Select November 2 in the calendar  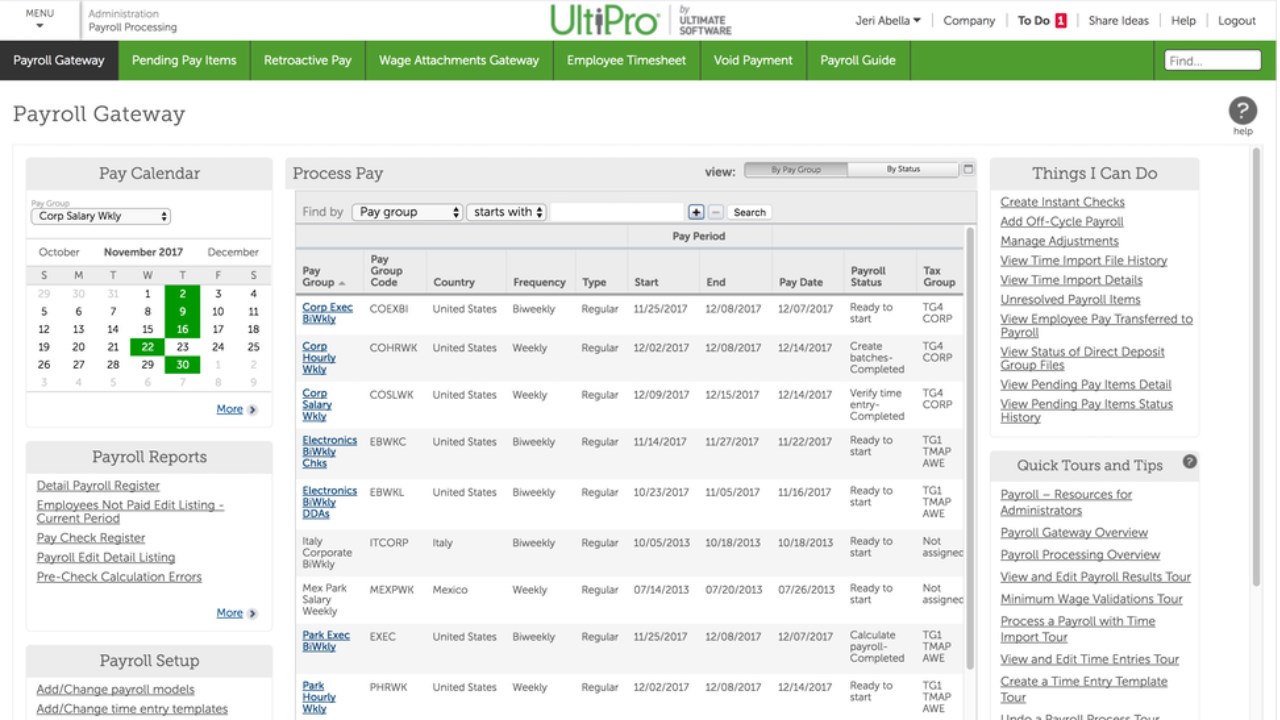pos(182,294)
